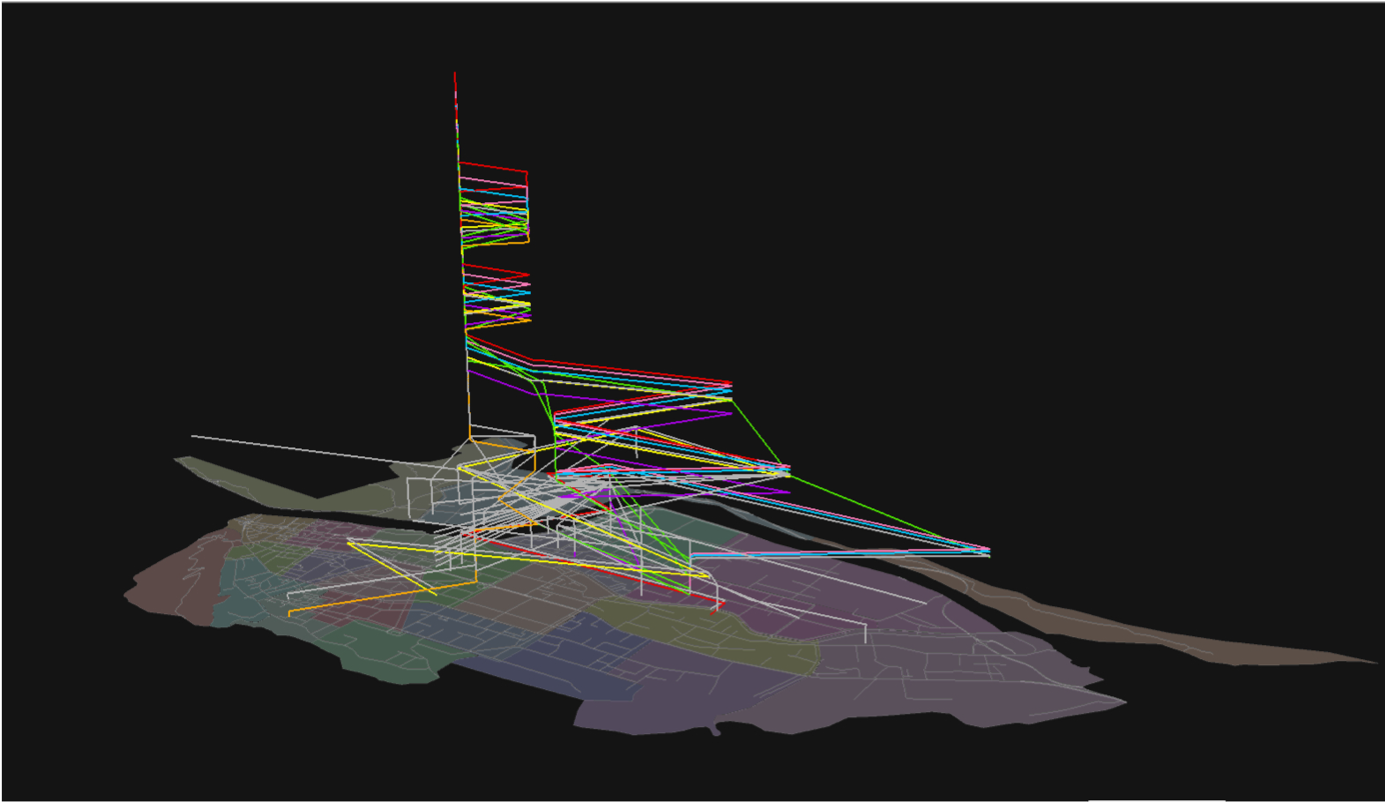
Task: Click the left corner of the yellow path
Action: (349, 542)
